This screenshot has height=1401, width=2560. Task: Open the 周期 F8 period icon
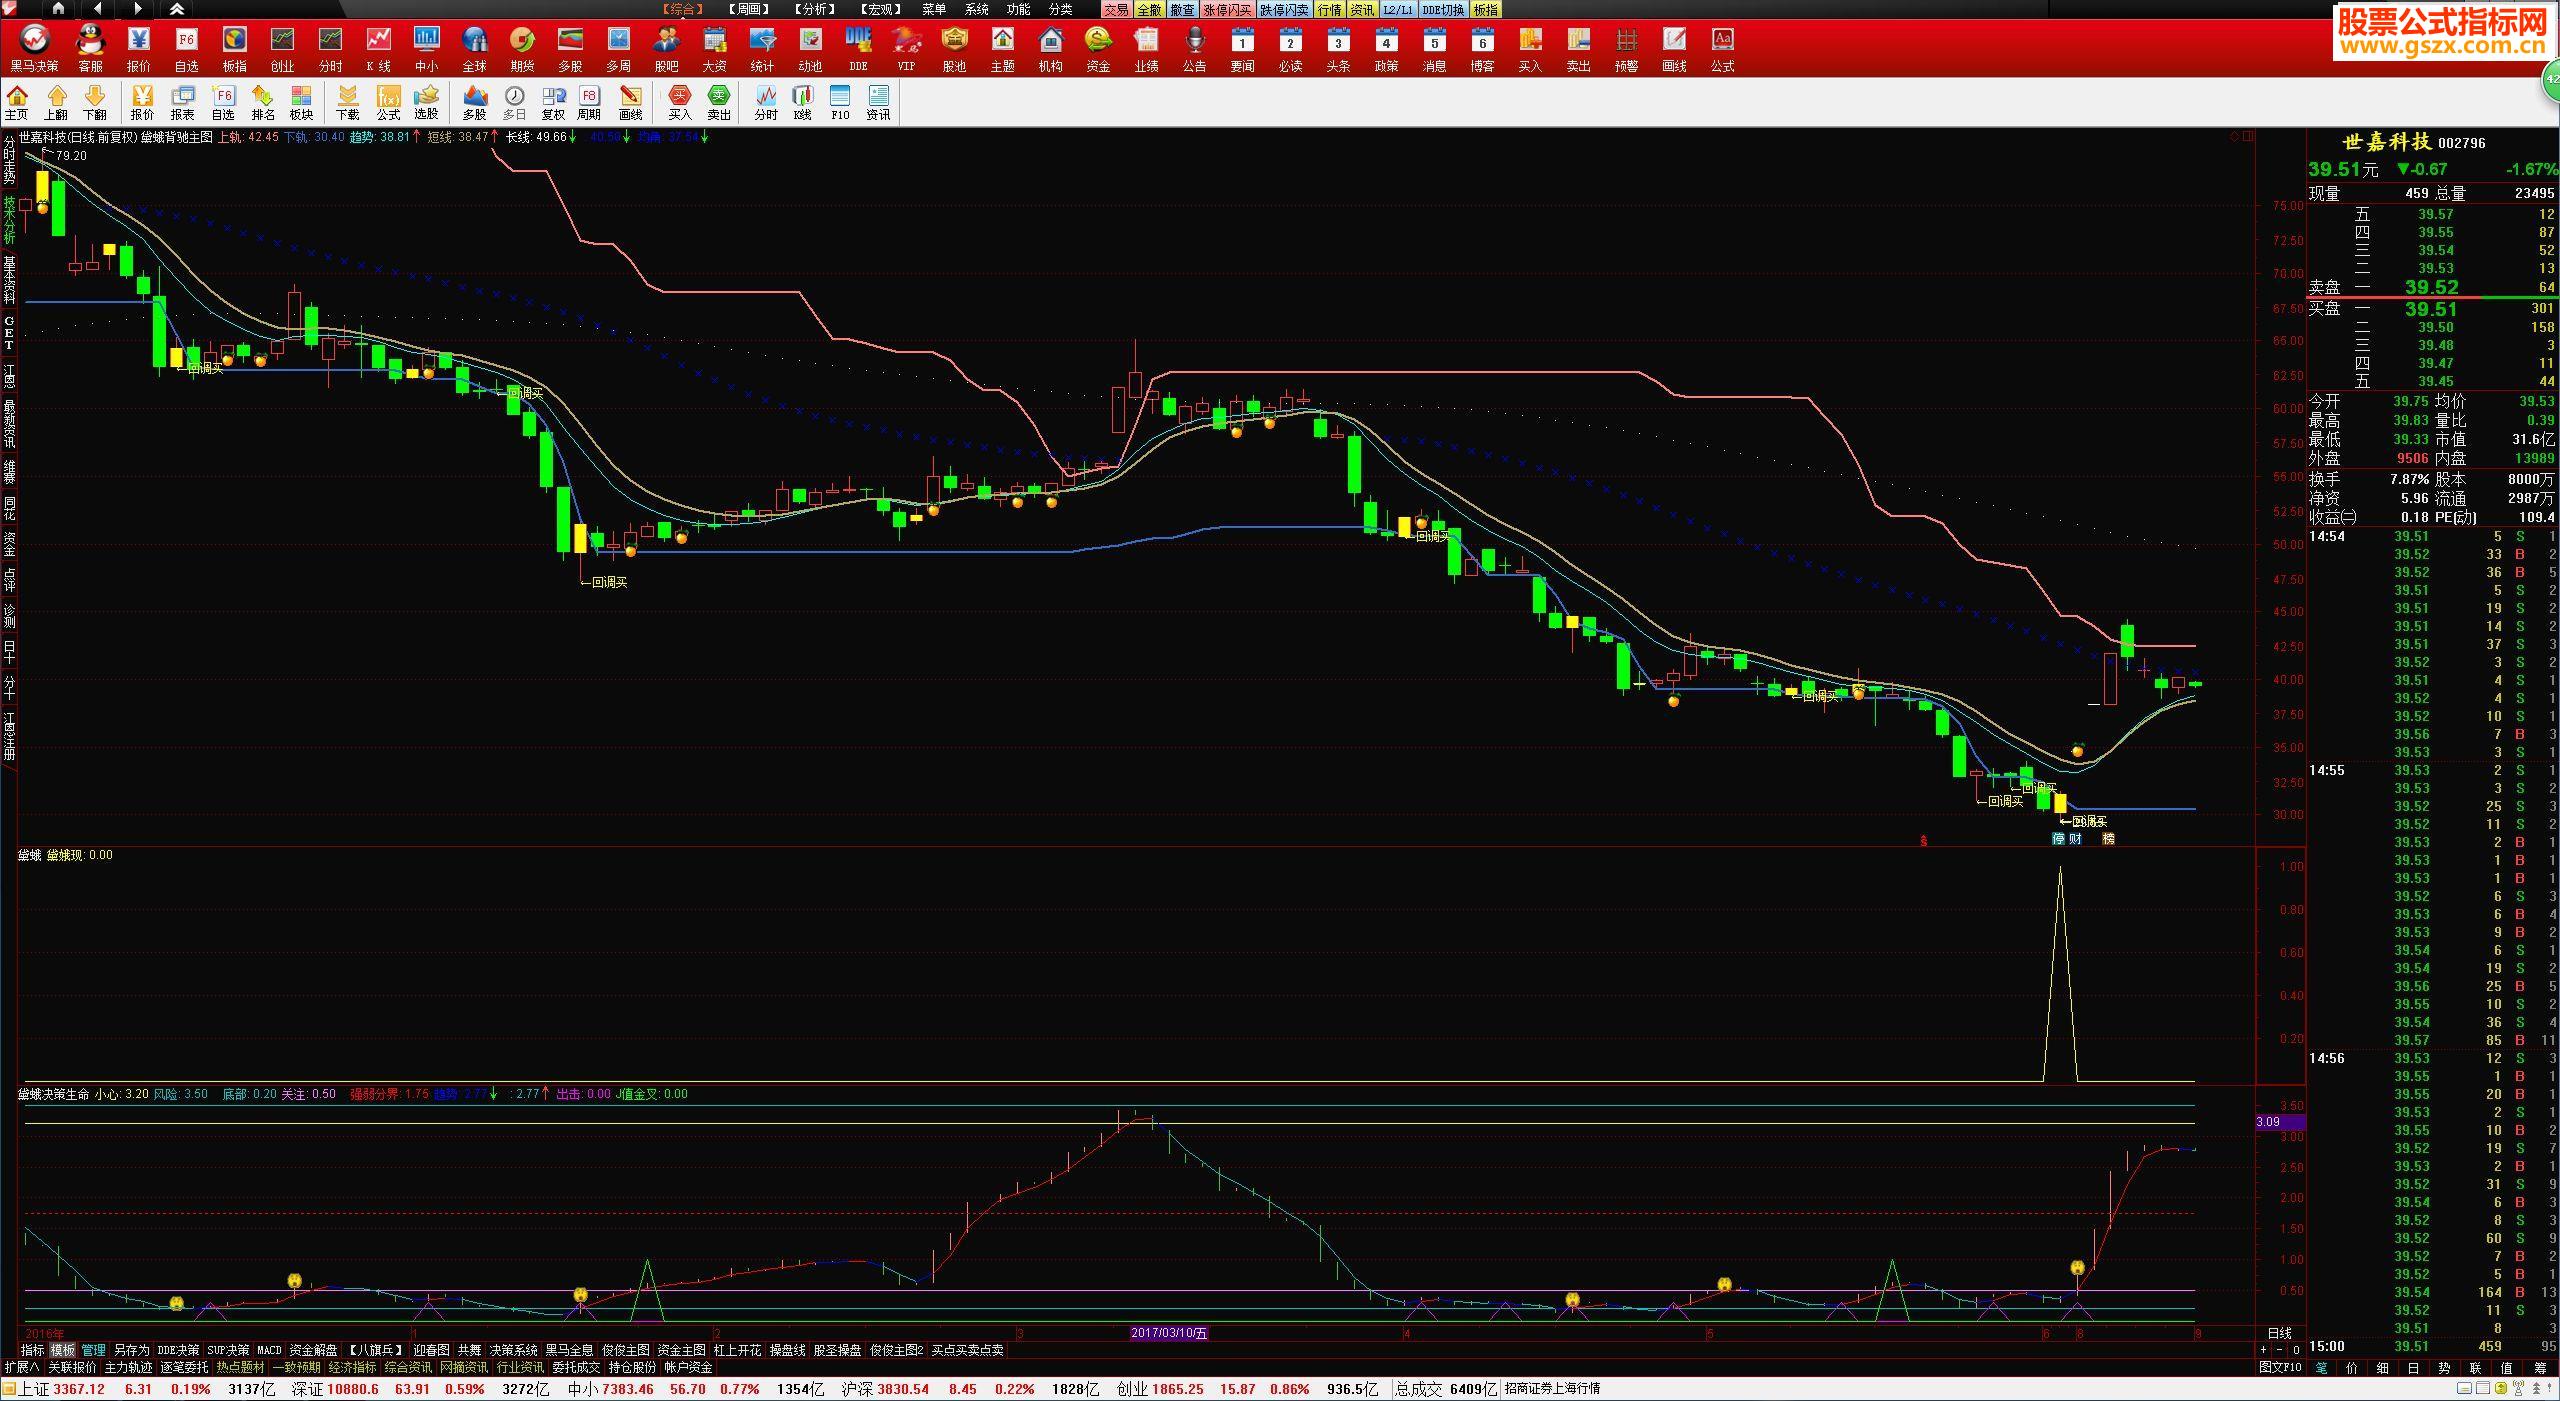[589, 102]
